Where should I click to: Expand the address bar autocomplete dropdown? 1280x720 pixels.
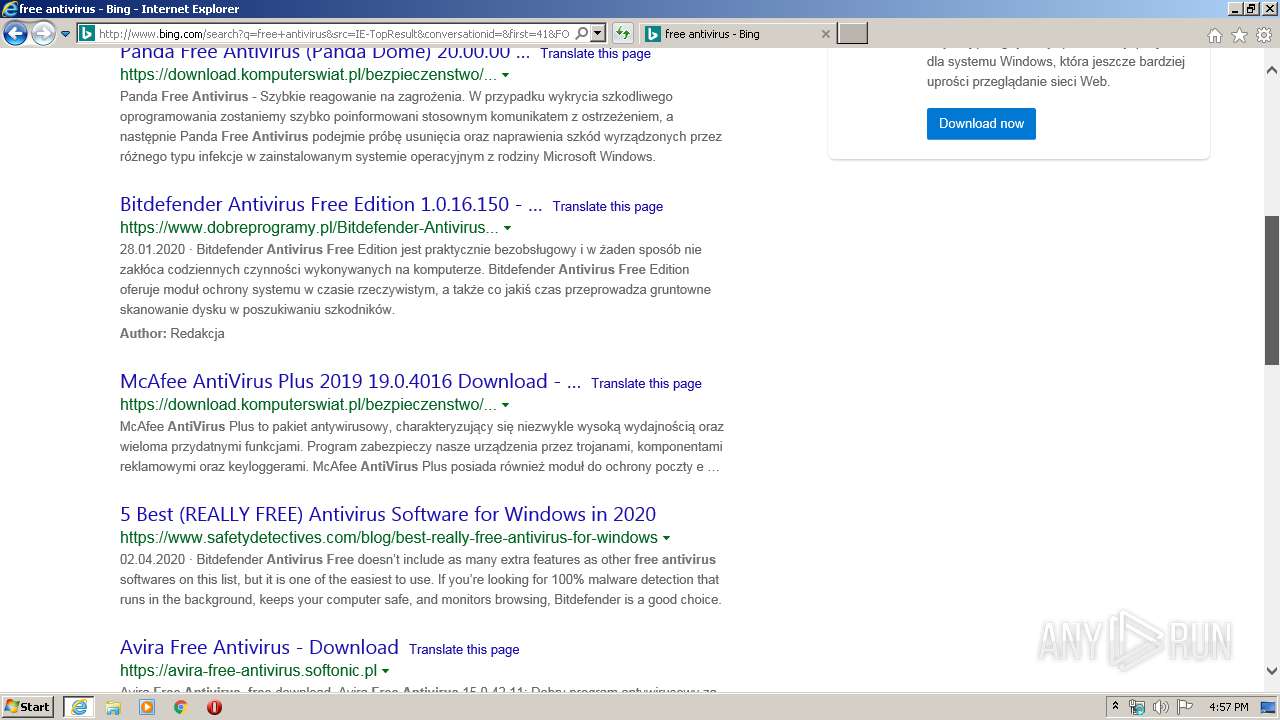[598, 34]
